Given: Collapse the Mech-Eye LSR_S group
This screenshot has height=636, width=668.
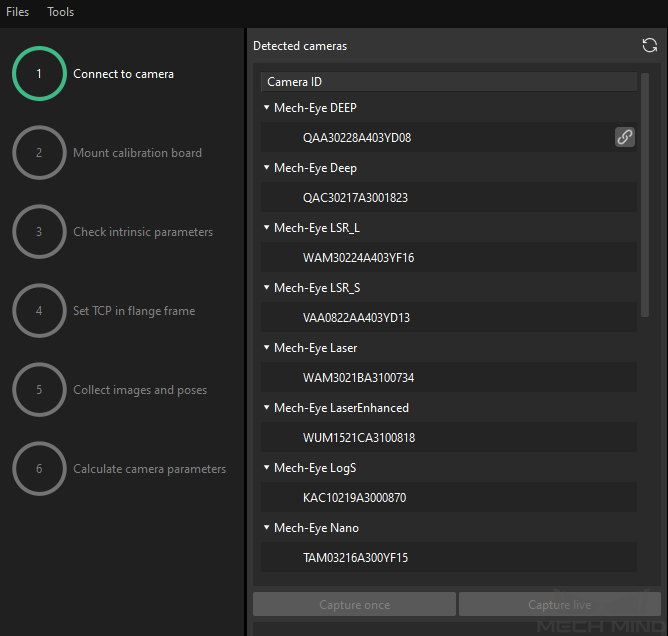Looking at the screenshot, I should (267, 288).
